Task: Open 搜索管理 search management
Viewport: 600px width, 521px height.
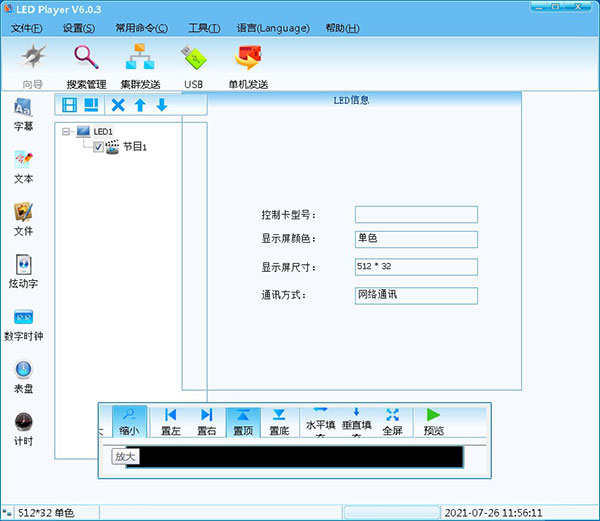Action: coord(86,66)
